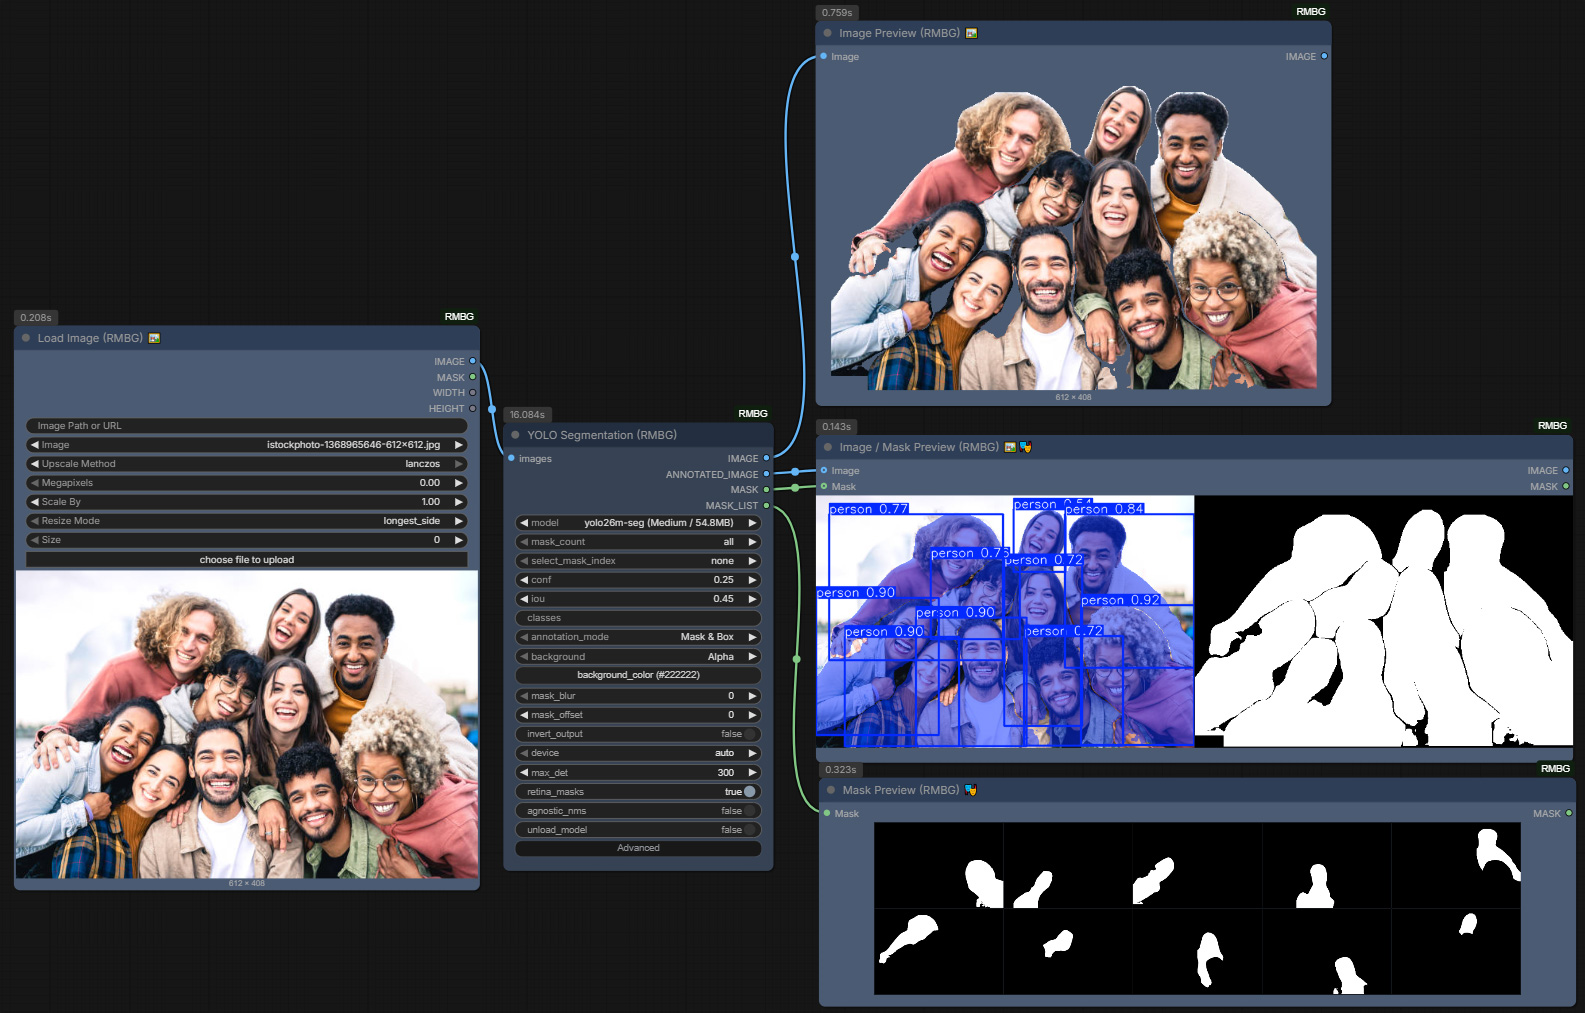Click Image / Mask Preview's Mask input socket

[x=824, y=486]
